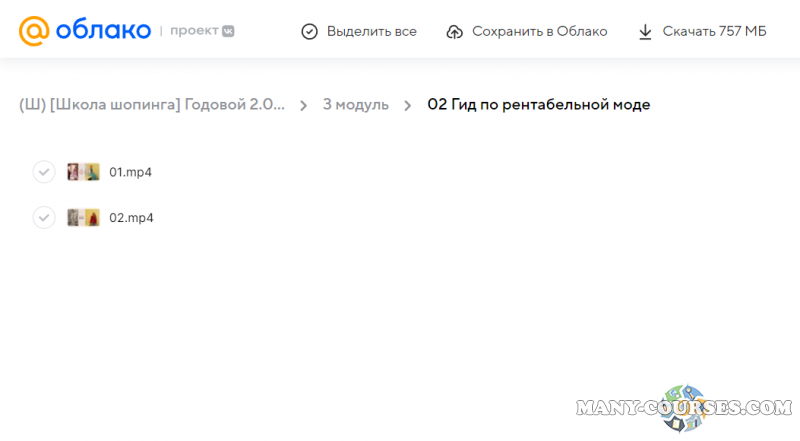Screen dimensions: 800x441
Task: Click the VK badge next to проект
Action: [x=228, y=32]
